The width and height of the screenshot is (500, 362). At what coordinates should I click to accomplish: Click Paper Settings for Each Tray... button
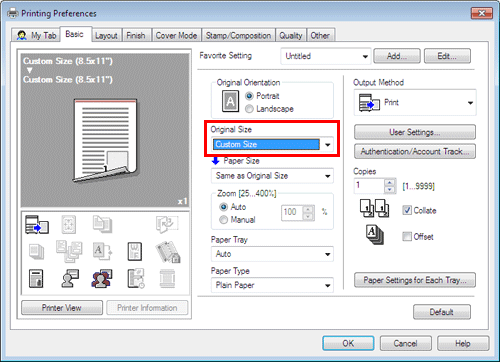(x=415, y=280)
